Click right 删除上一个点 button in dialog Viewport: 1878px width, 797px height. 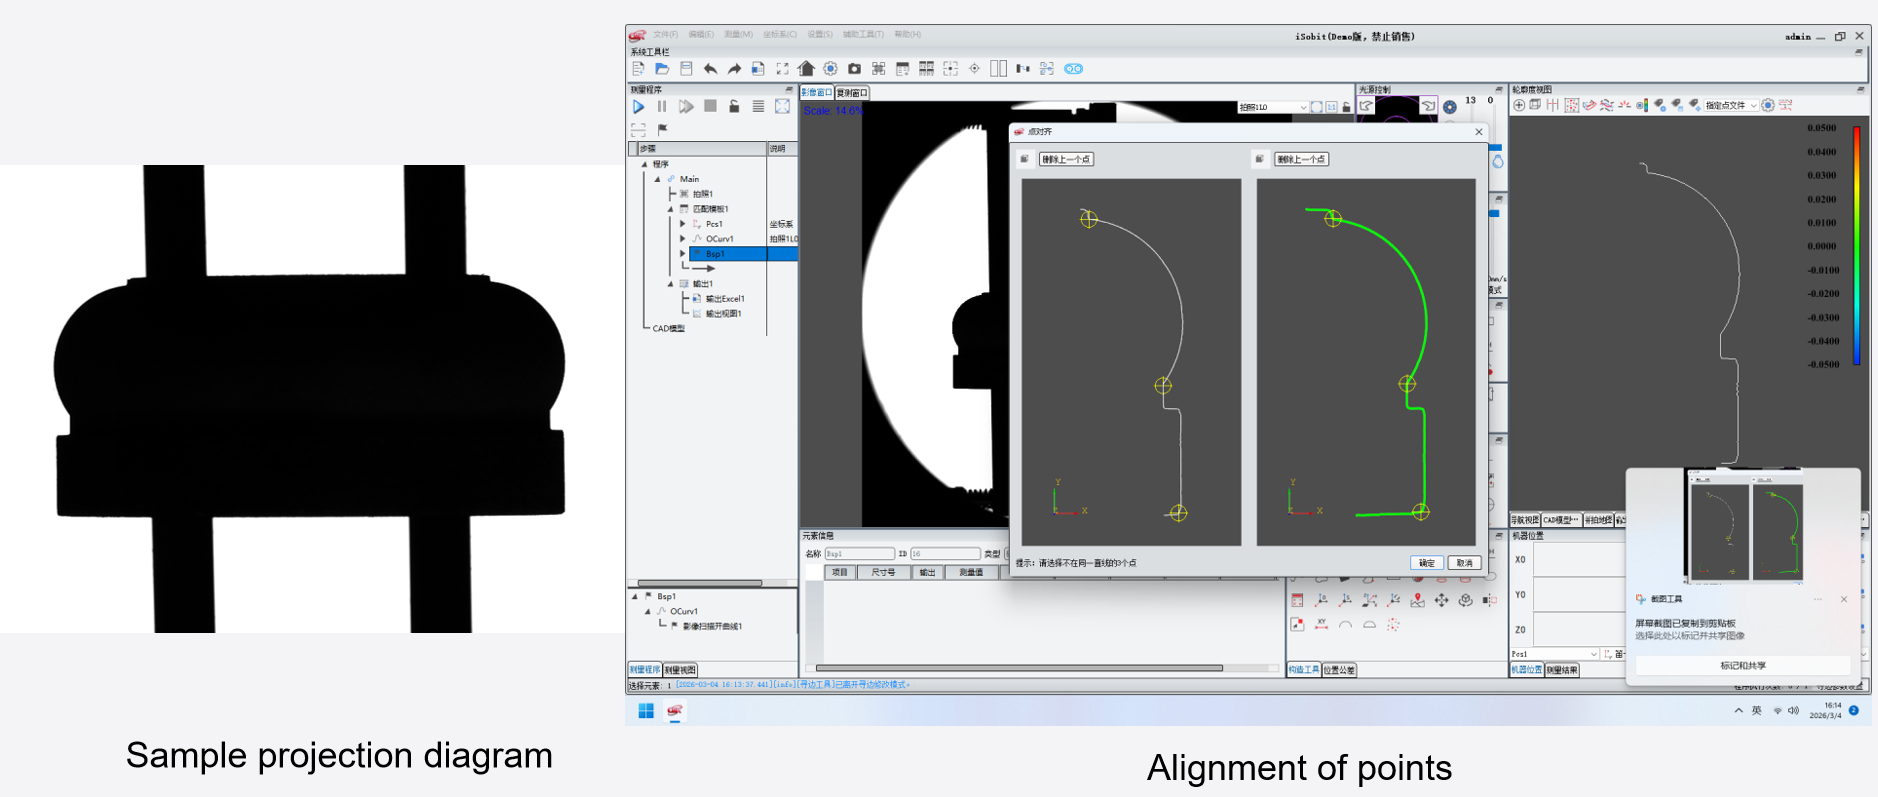tap(1301, 159)
